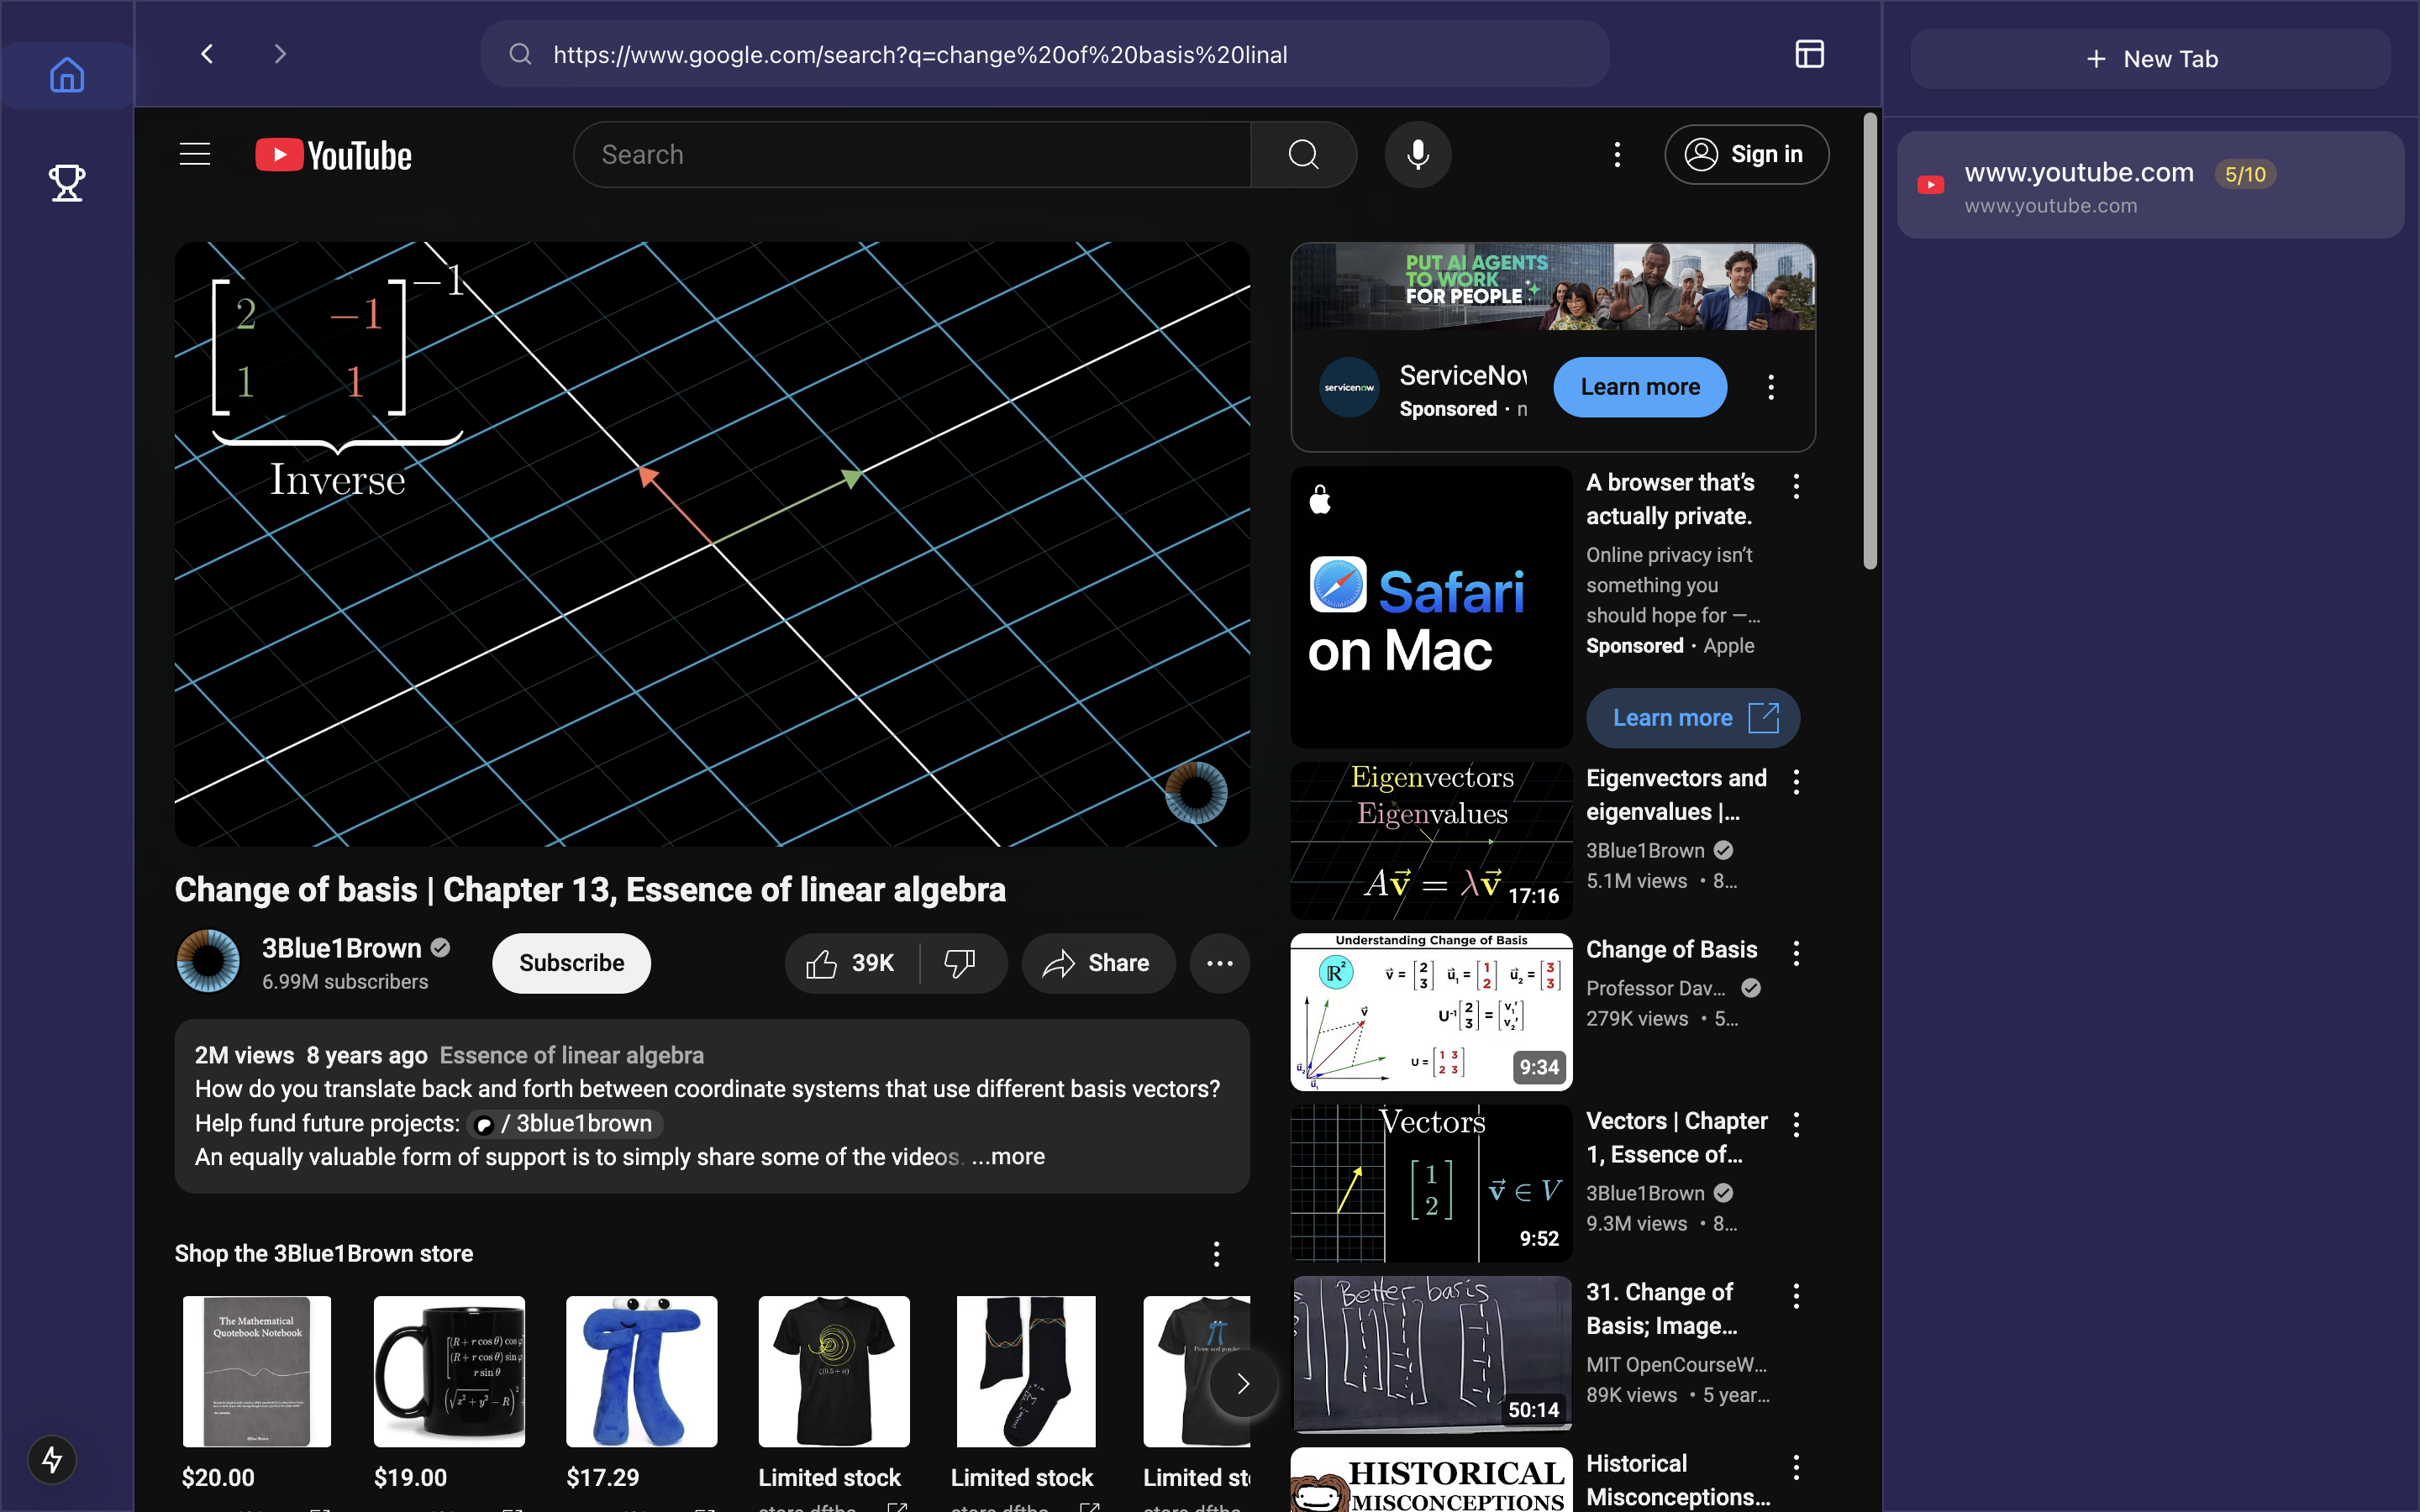The height and width of the screenshot is (1512, 2420).
Task: Open more actions ellipsis beside Share
Action: coord(1219,963)
